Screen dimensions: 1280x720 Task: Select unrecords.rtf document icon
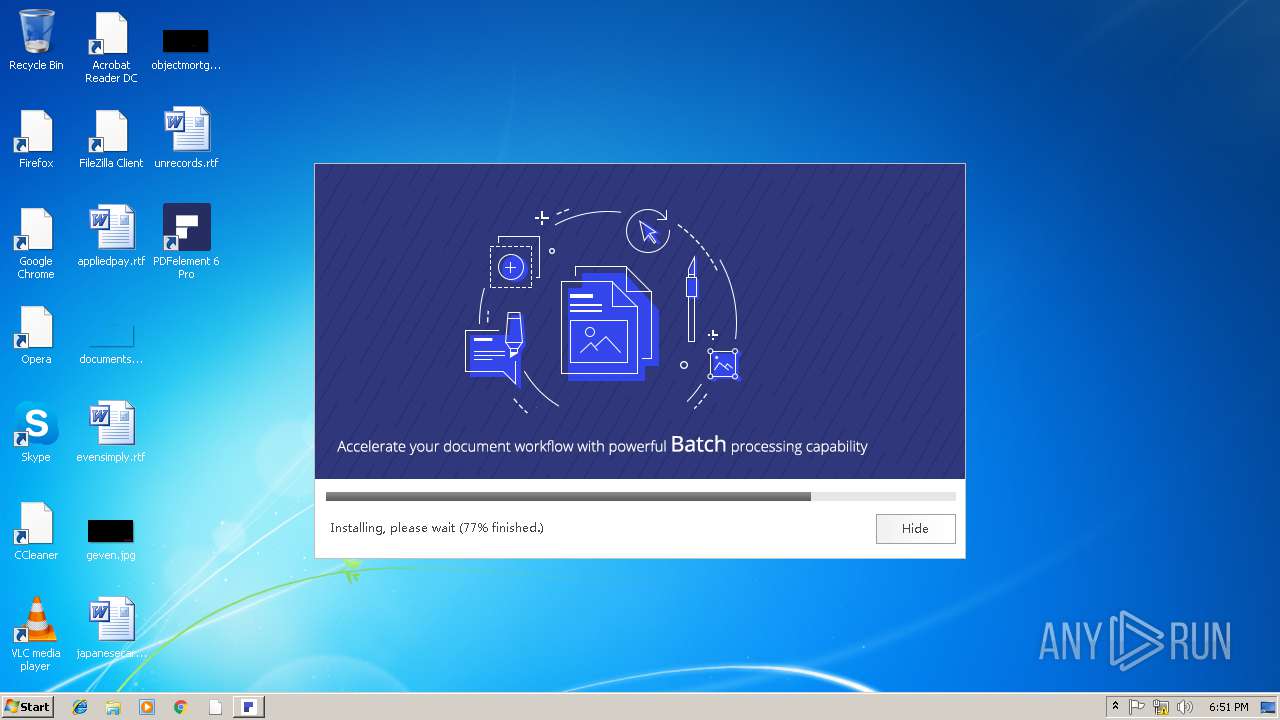(186, 139)
